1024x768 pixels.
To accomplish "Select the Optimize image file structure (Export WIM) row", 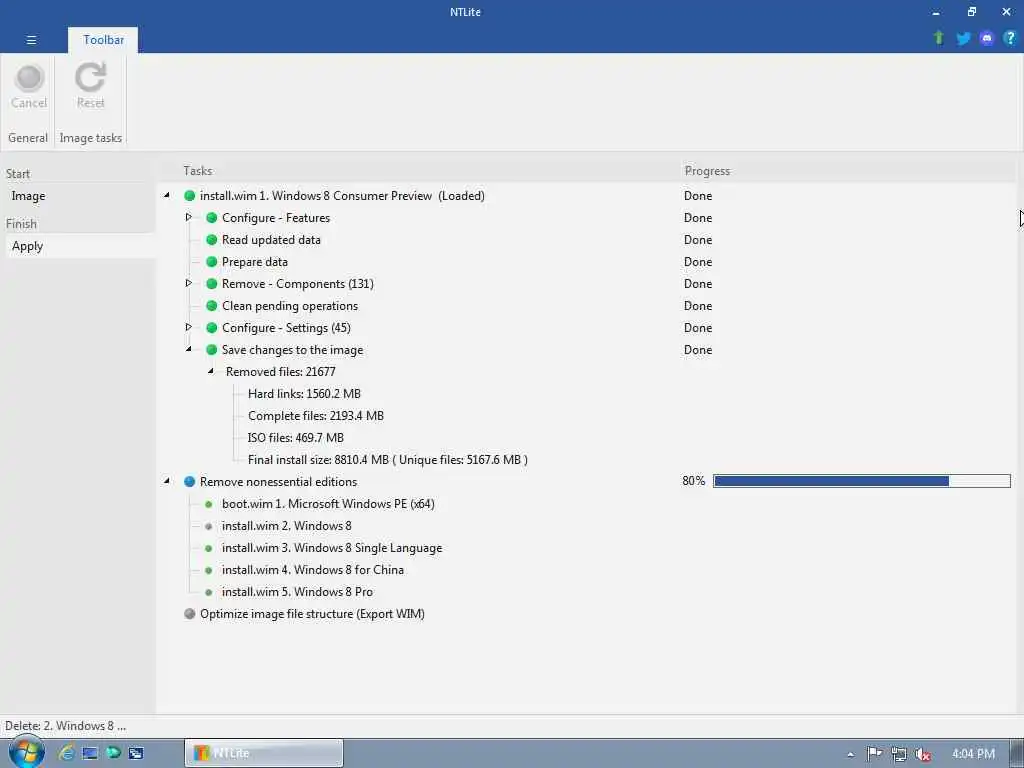I will point(312,614).
